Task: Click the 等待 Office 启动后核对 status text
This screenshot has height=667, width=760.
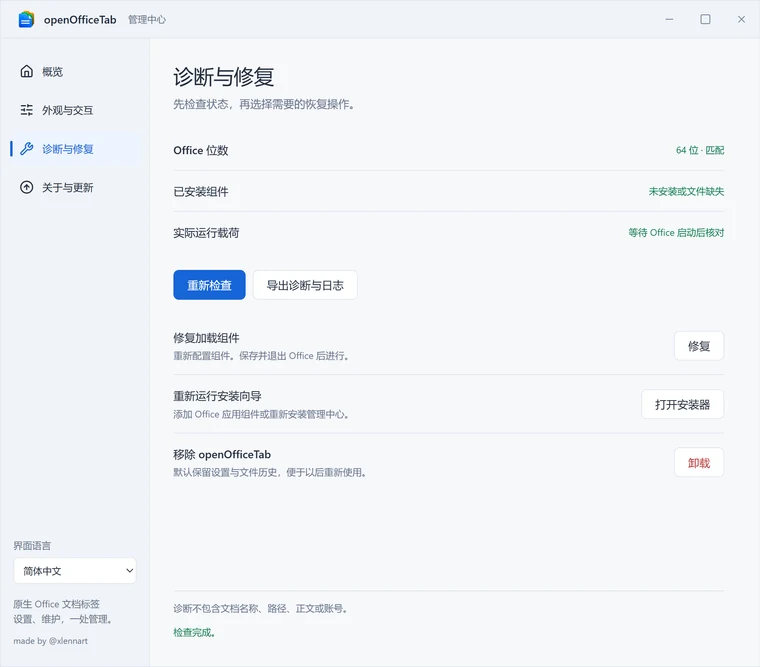Action: pyautogui.click(x=676, y=233)
